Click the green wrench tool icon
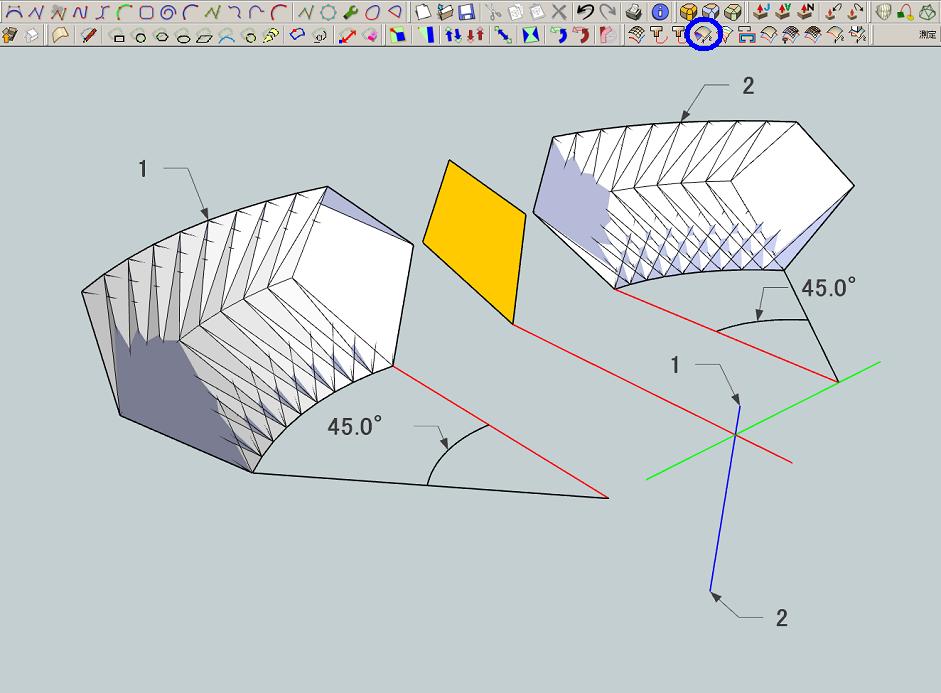The height and width of the screenshot is (693, 941). pyautogui.click(x=351, y=11)
